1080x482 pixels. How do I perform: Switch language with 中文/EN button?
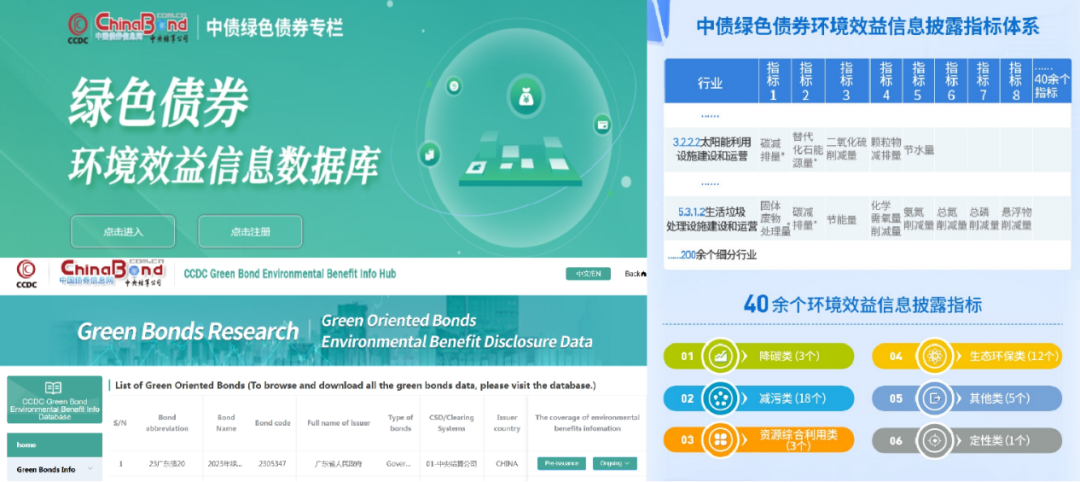pyautogui.click(x=588, y=274)
